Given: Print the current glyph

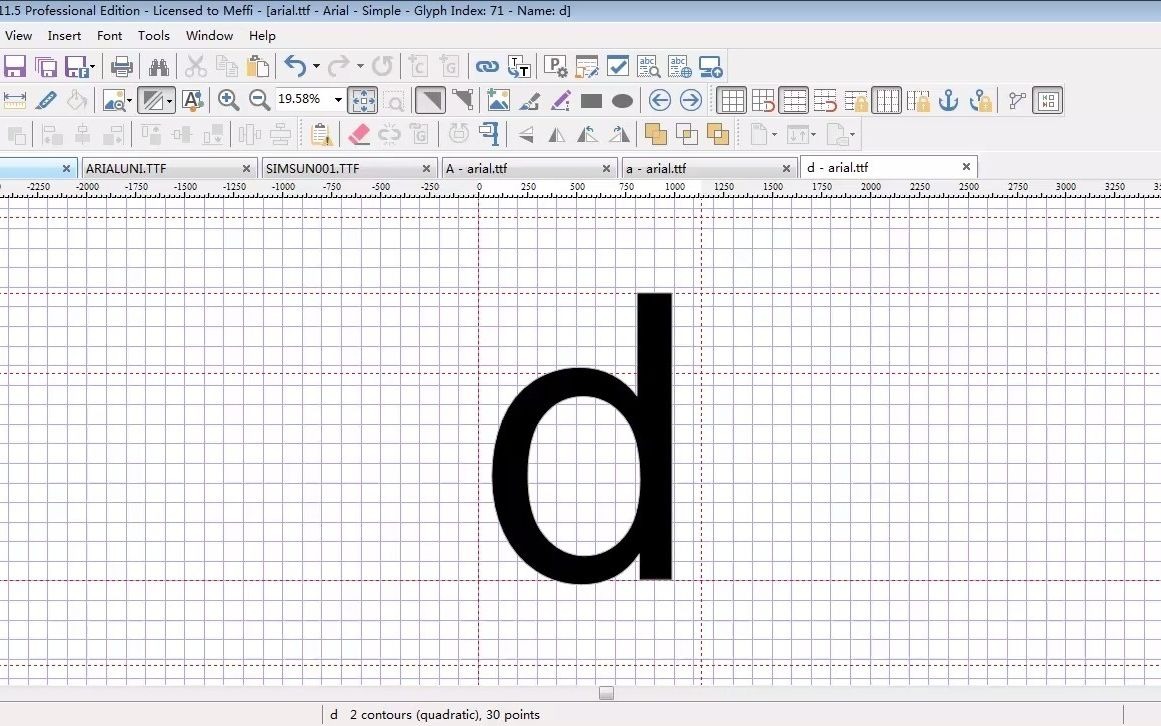Looking at the screenshot, I should [120, 66].
